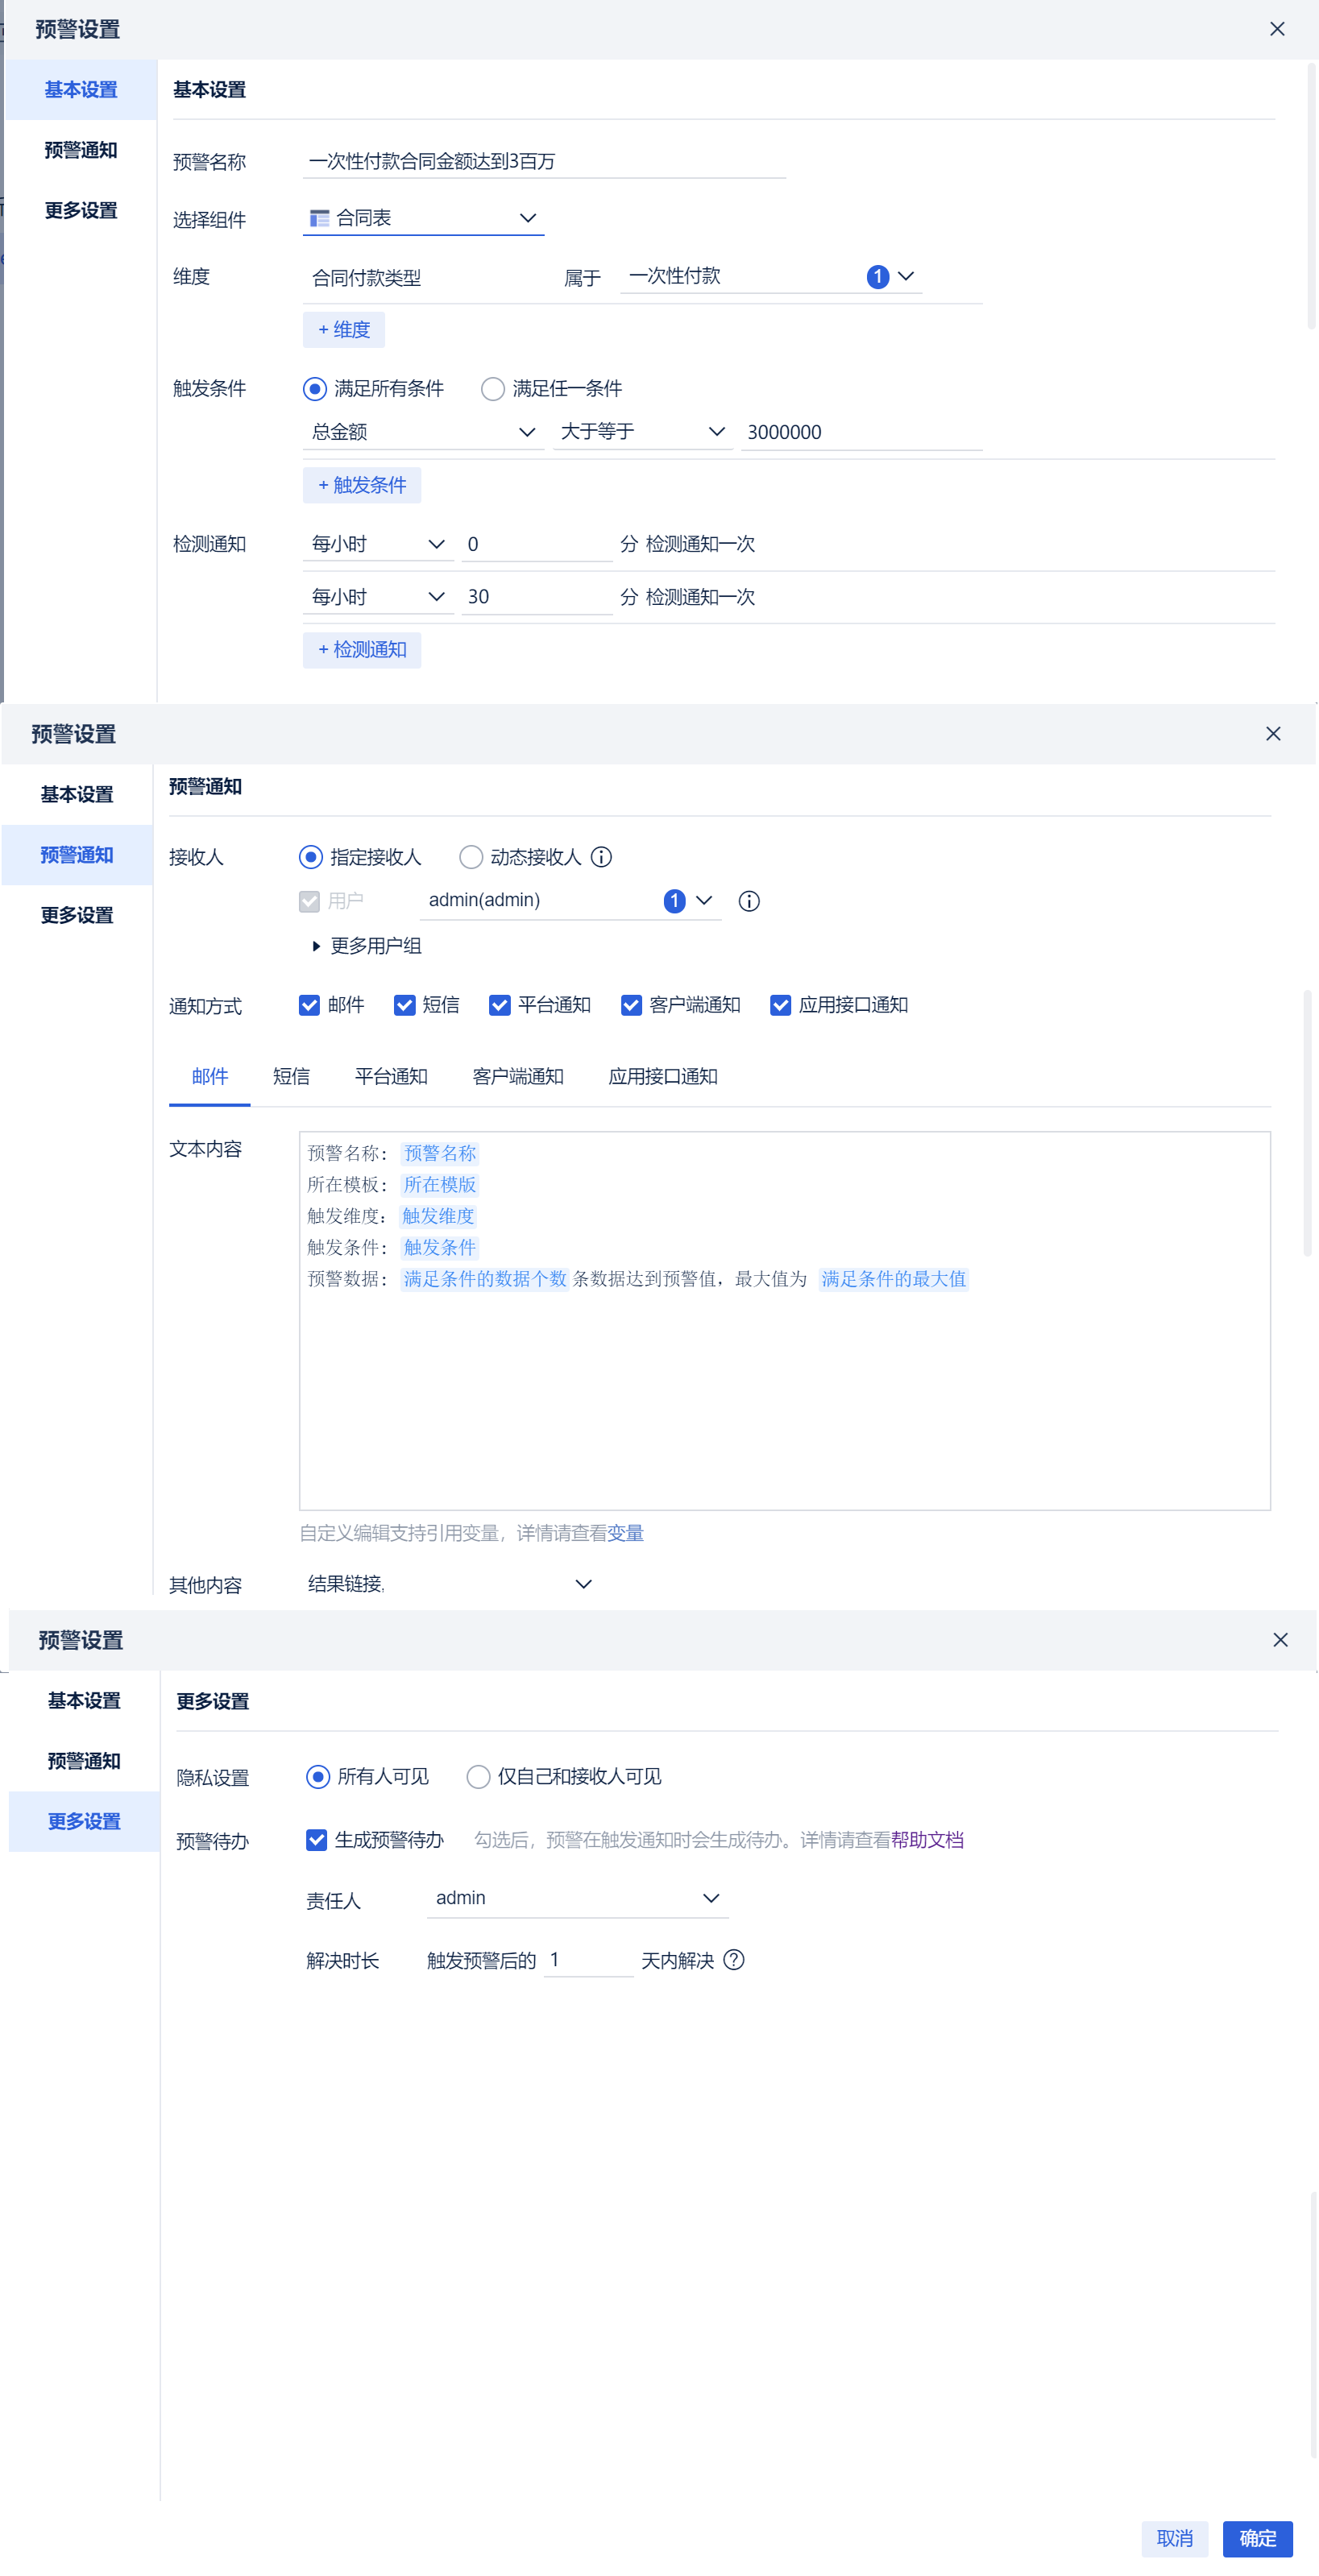Choose the 动态接收人 radio button
1319x2576 pixels.
(471, 857)
